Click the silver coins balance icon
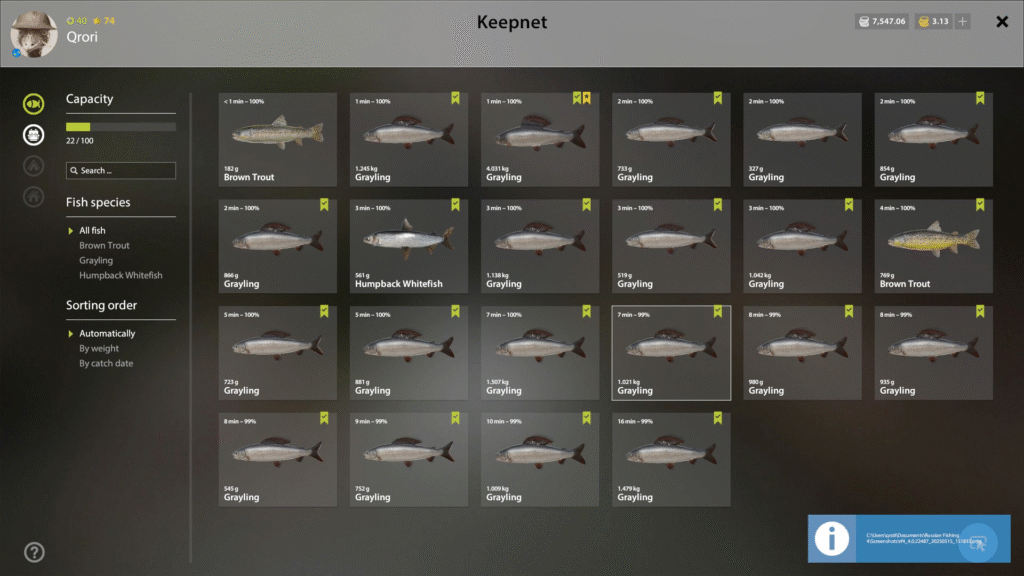 click(x=864, y=22)
